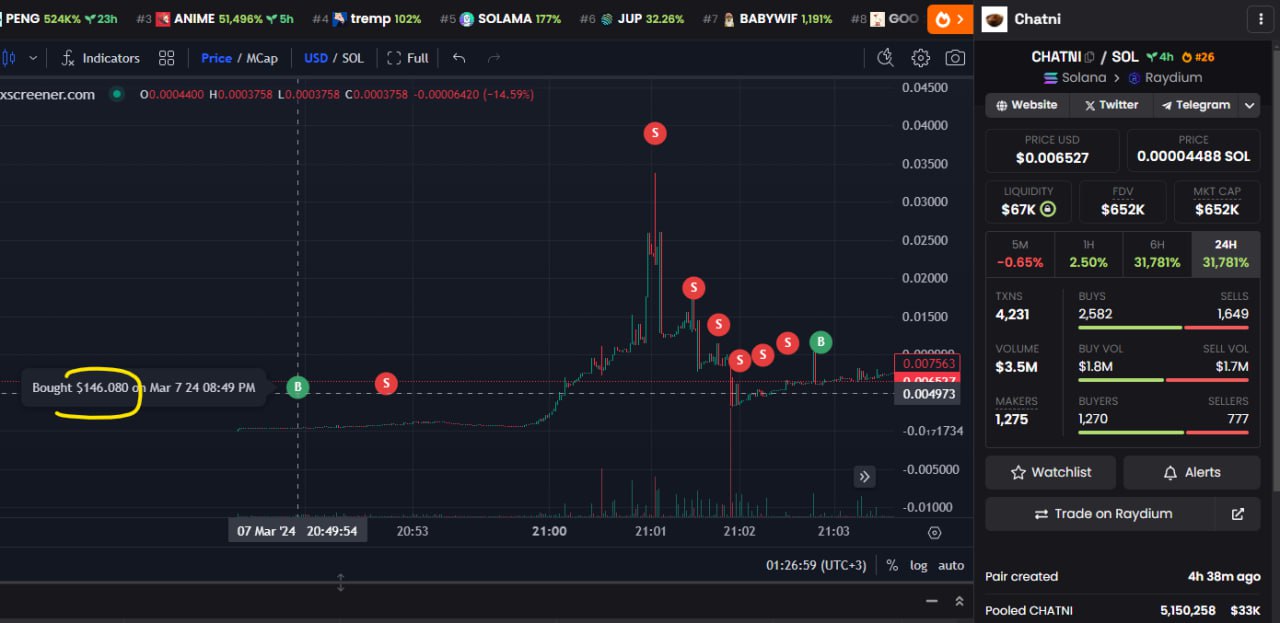Click the Raydium DEX label
Image resolution: width=1280 pixels, height=623 pixels.
[x=1166, y=78]
